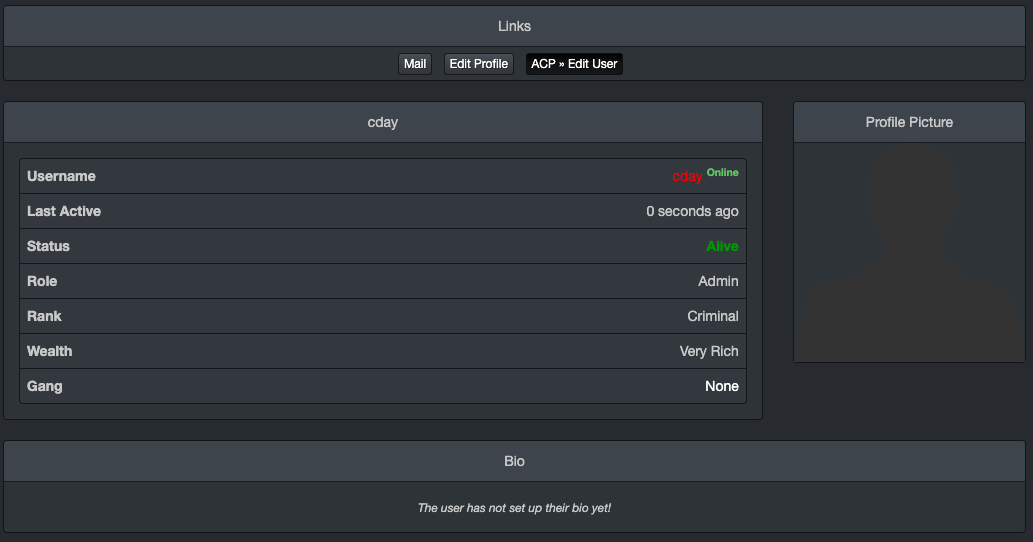Click the Links section header
Viewport: 1033px width, 542px height.
coord(515,26)
